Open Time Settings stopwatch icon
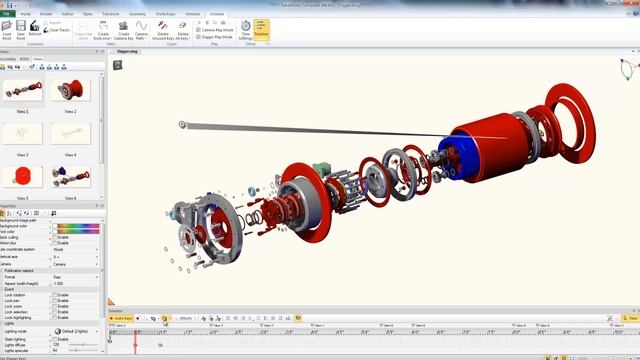Screen dimensions: 640x360 tap(245, 26)
